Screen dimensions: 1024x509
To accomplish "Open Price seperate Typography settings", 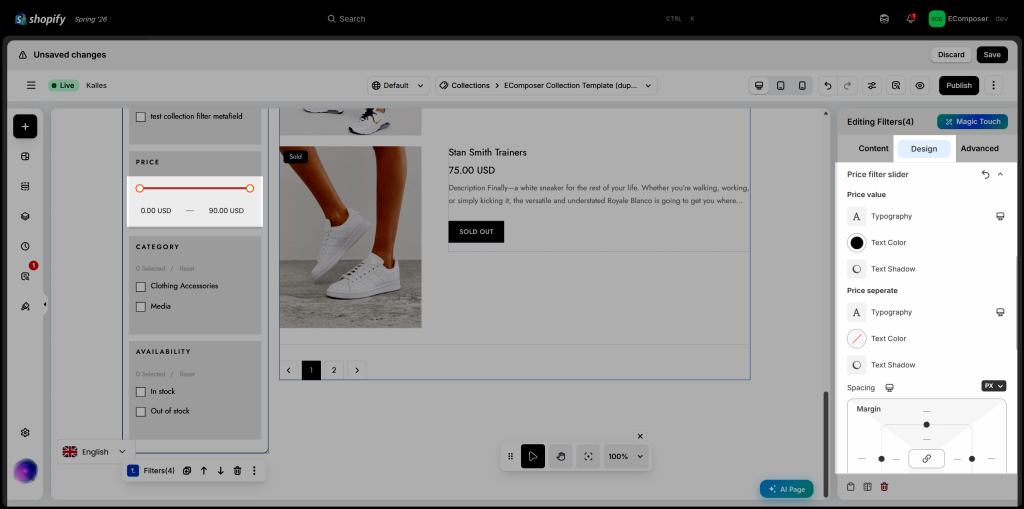I will [x=857, y=312].
